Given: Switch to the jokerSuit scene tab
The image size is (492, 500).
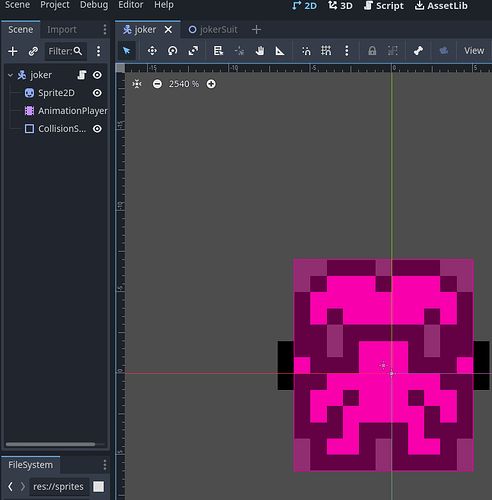Looking at the screenshot, I should click(x=213, y=30).
